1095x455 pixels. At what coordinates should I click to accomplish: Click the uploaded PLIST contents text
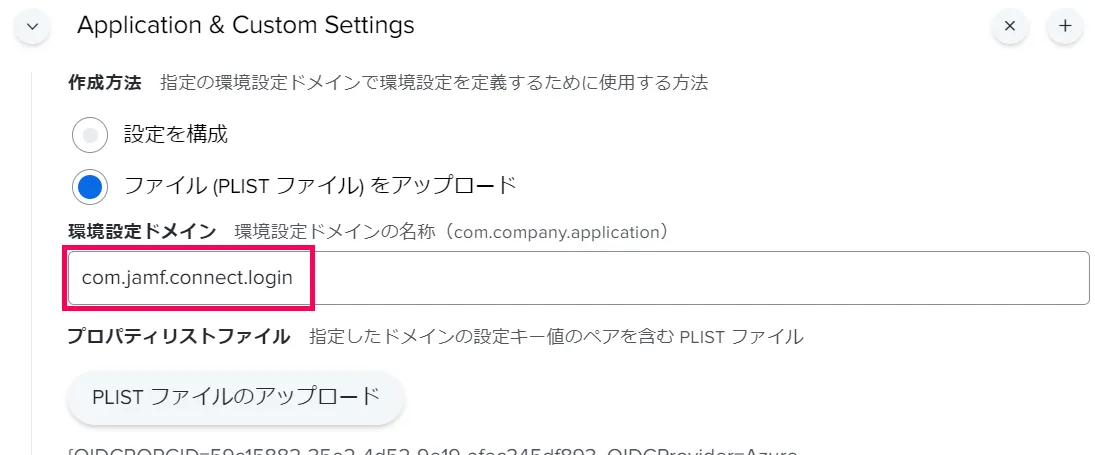pyautogui.click(x=432, y=451)
